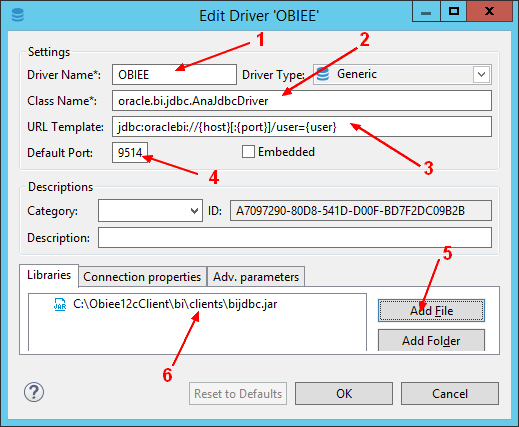Click the URL Template label

[65, 127]
